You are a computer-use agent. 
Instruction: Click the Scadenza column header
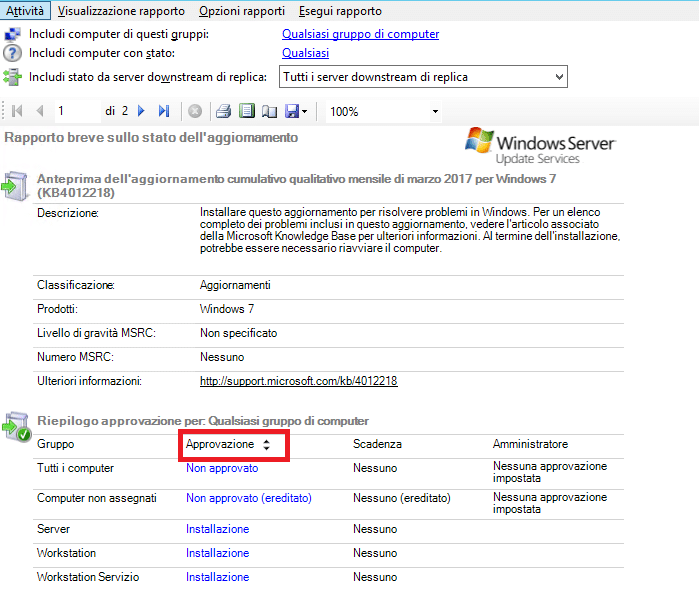click(377, 444)
